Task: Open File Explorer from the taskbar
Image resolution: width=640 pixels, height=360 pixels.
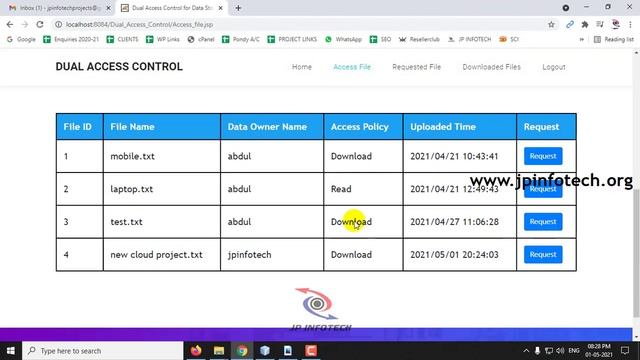Action: click(219, 351)
